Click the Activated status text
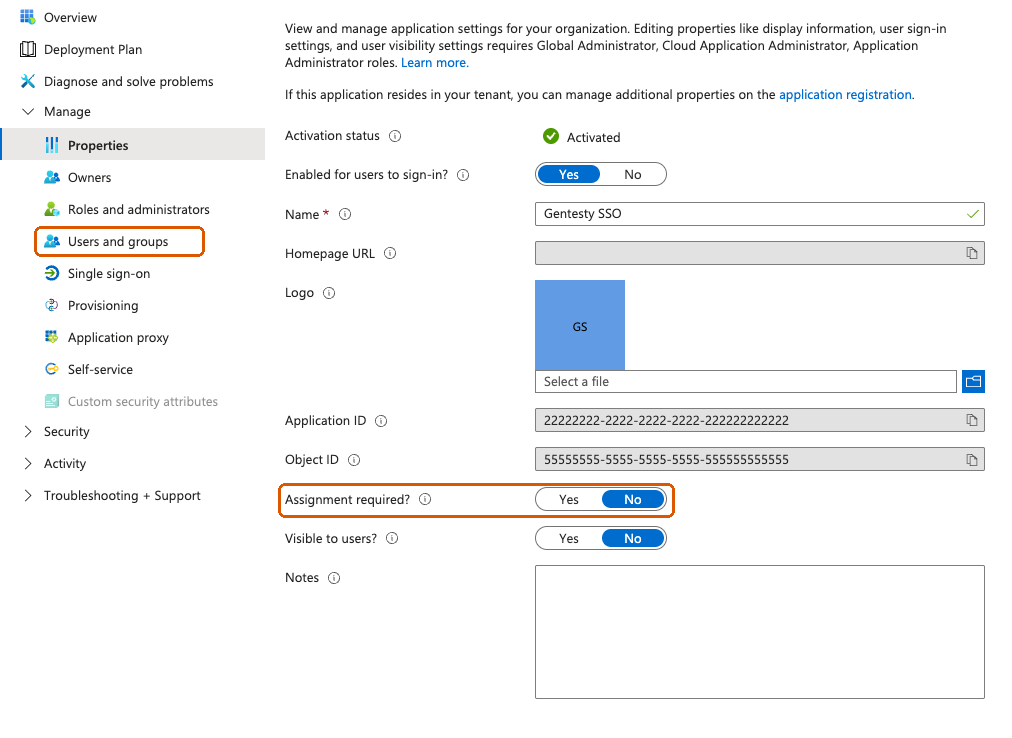This screenshot has height=738, width=1012. point(593,137)
